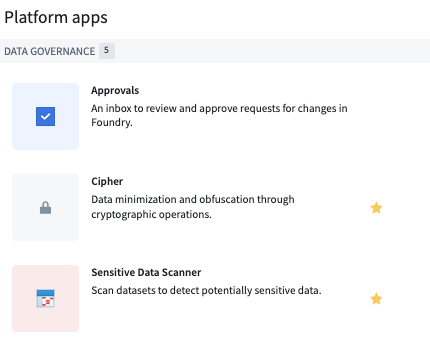This screenshot has height=364, width=430.
Task: Click the Cipher app title
Action: (107, 181)
